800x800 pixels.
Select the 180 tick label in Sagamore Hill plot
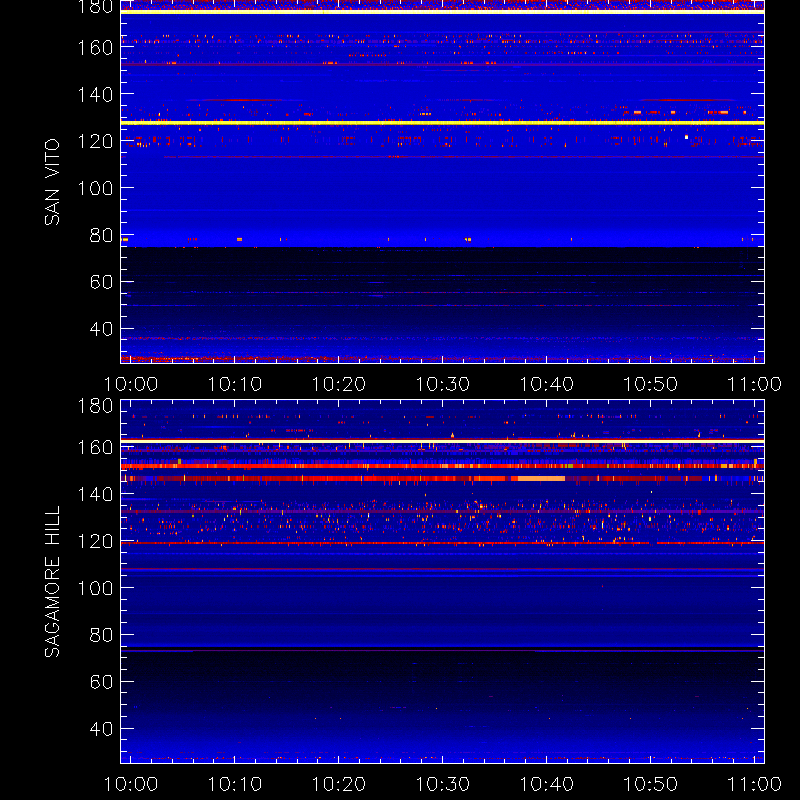(x=95, y=406)
